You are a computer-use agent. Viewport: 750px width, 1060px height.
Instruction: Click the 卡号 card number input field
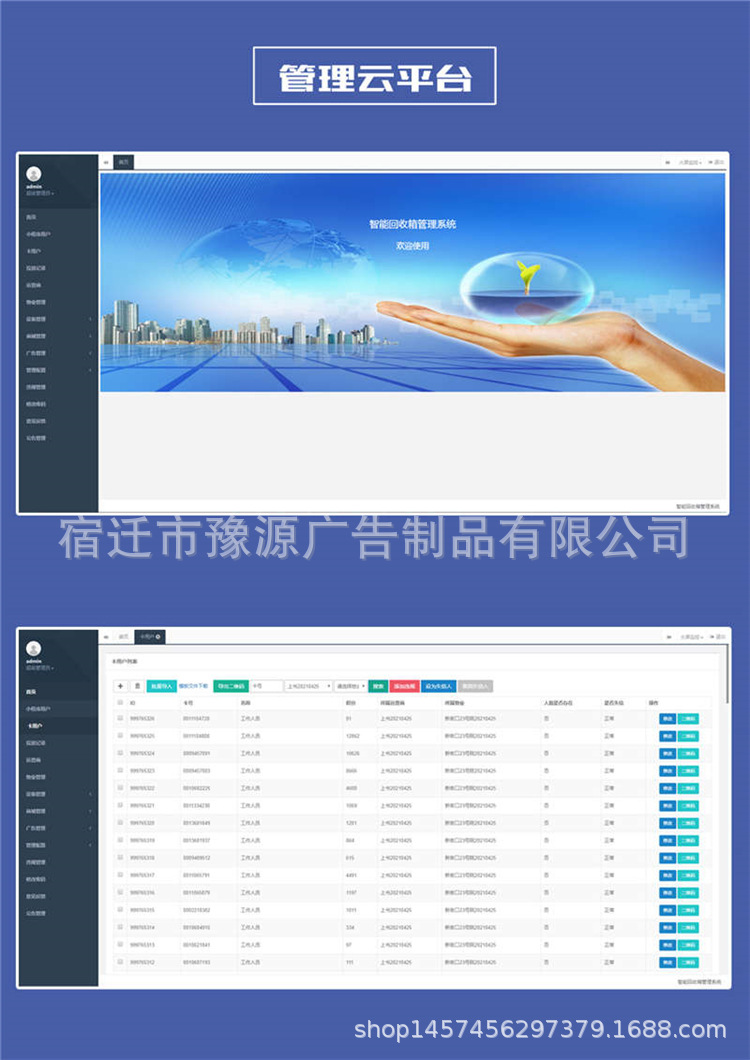point(266,686)
